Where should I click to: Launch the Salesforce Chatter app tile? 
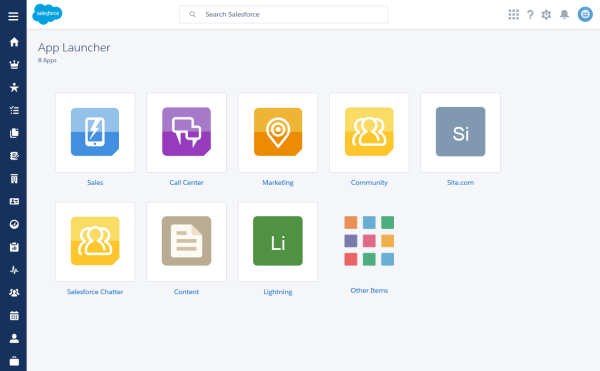point(95,242)
